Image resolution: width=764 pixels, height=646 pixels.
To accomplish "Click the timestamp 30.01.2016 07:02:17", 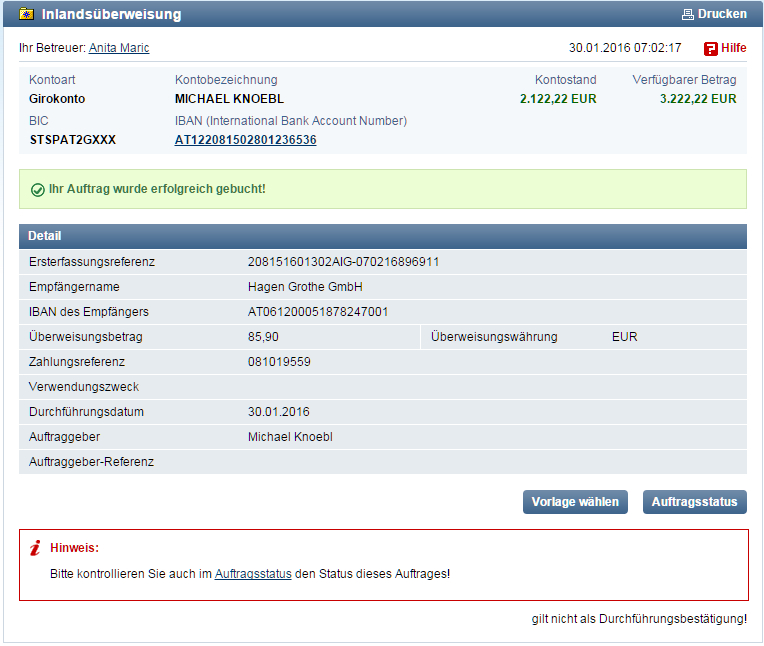I will point(625,48).
